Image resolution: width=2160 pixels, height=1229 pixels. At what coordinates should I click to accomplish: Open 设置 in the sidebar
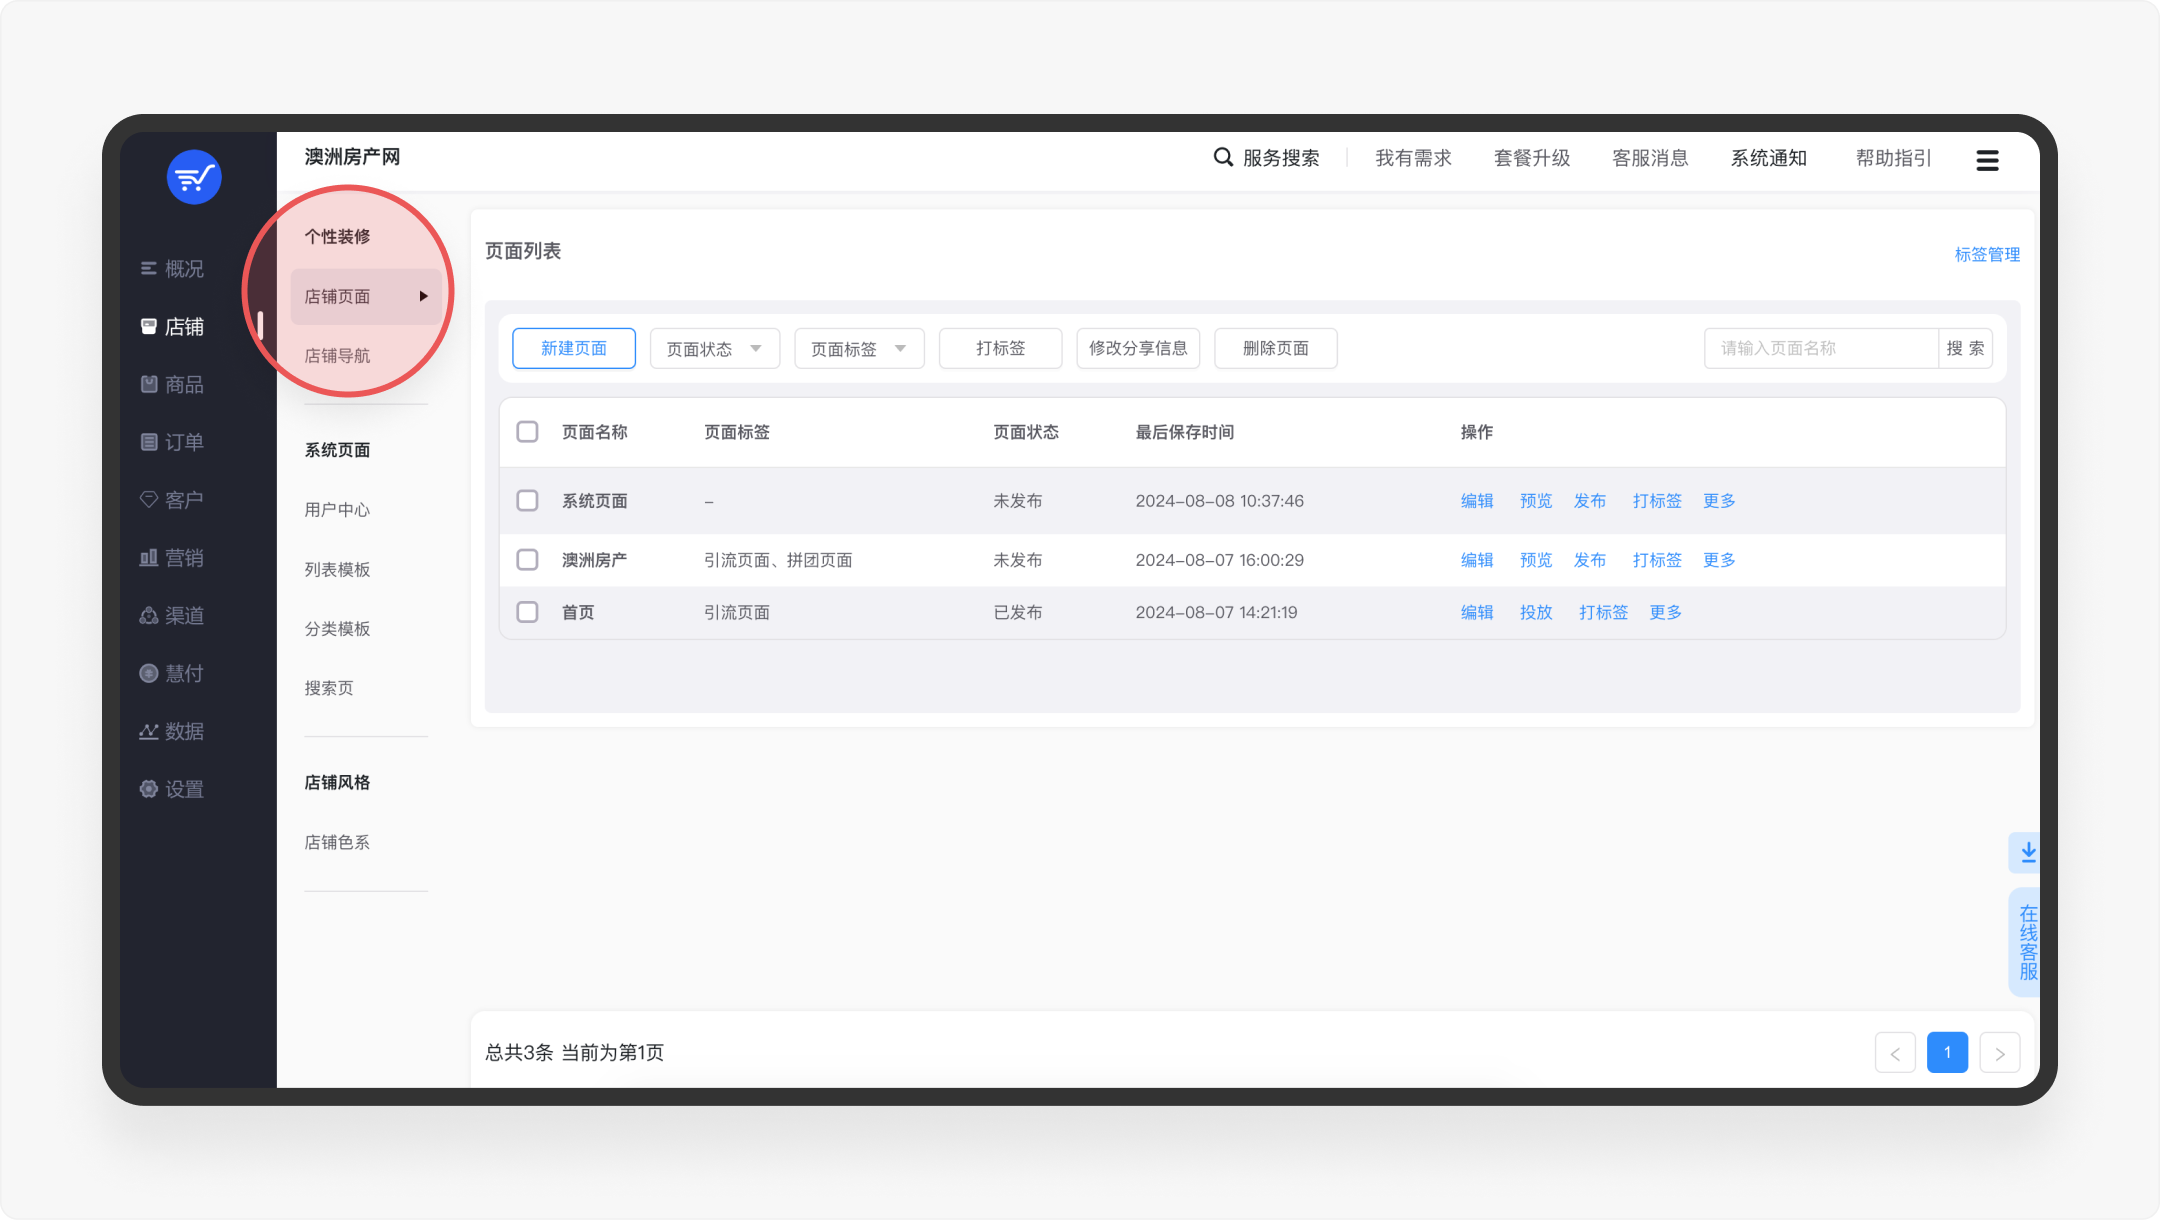pyautogui.click(x=172, y=789)
